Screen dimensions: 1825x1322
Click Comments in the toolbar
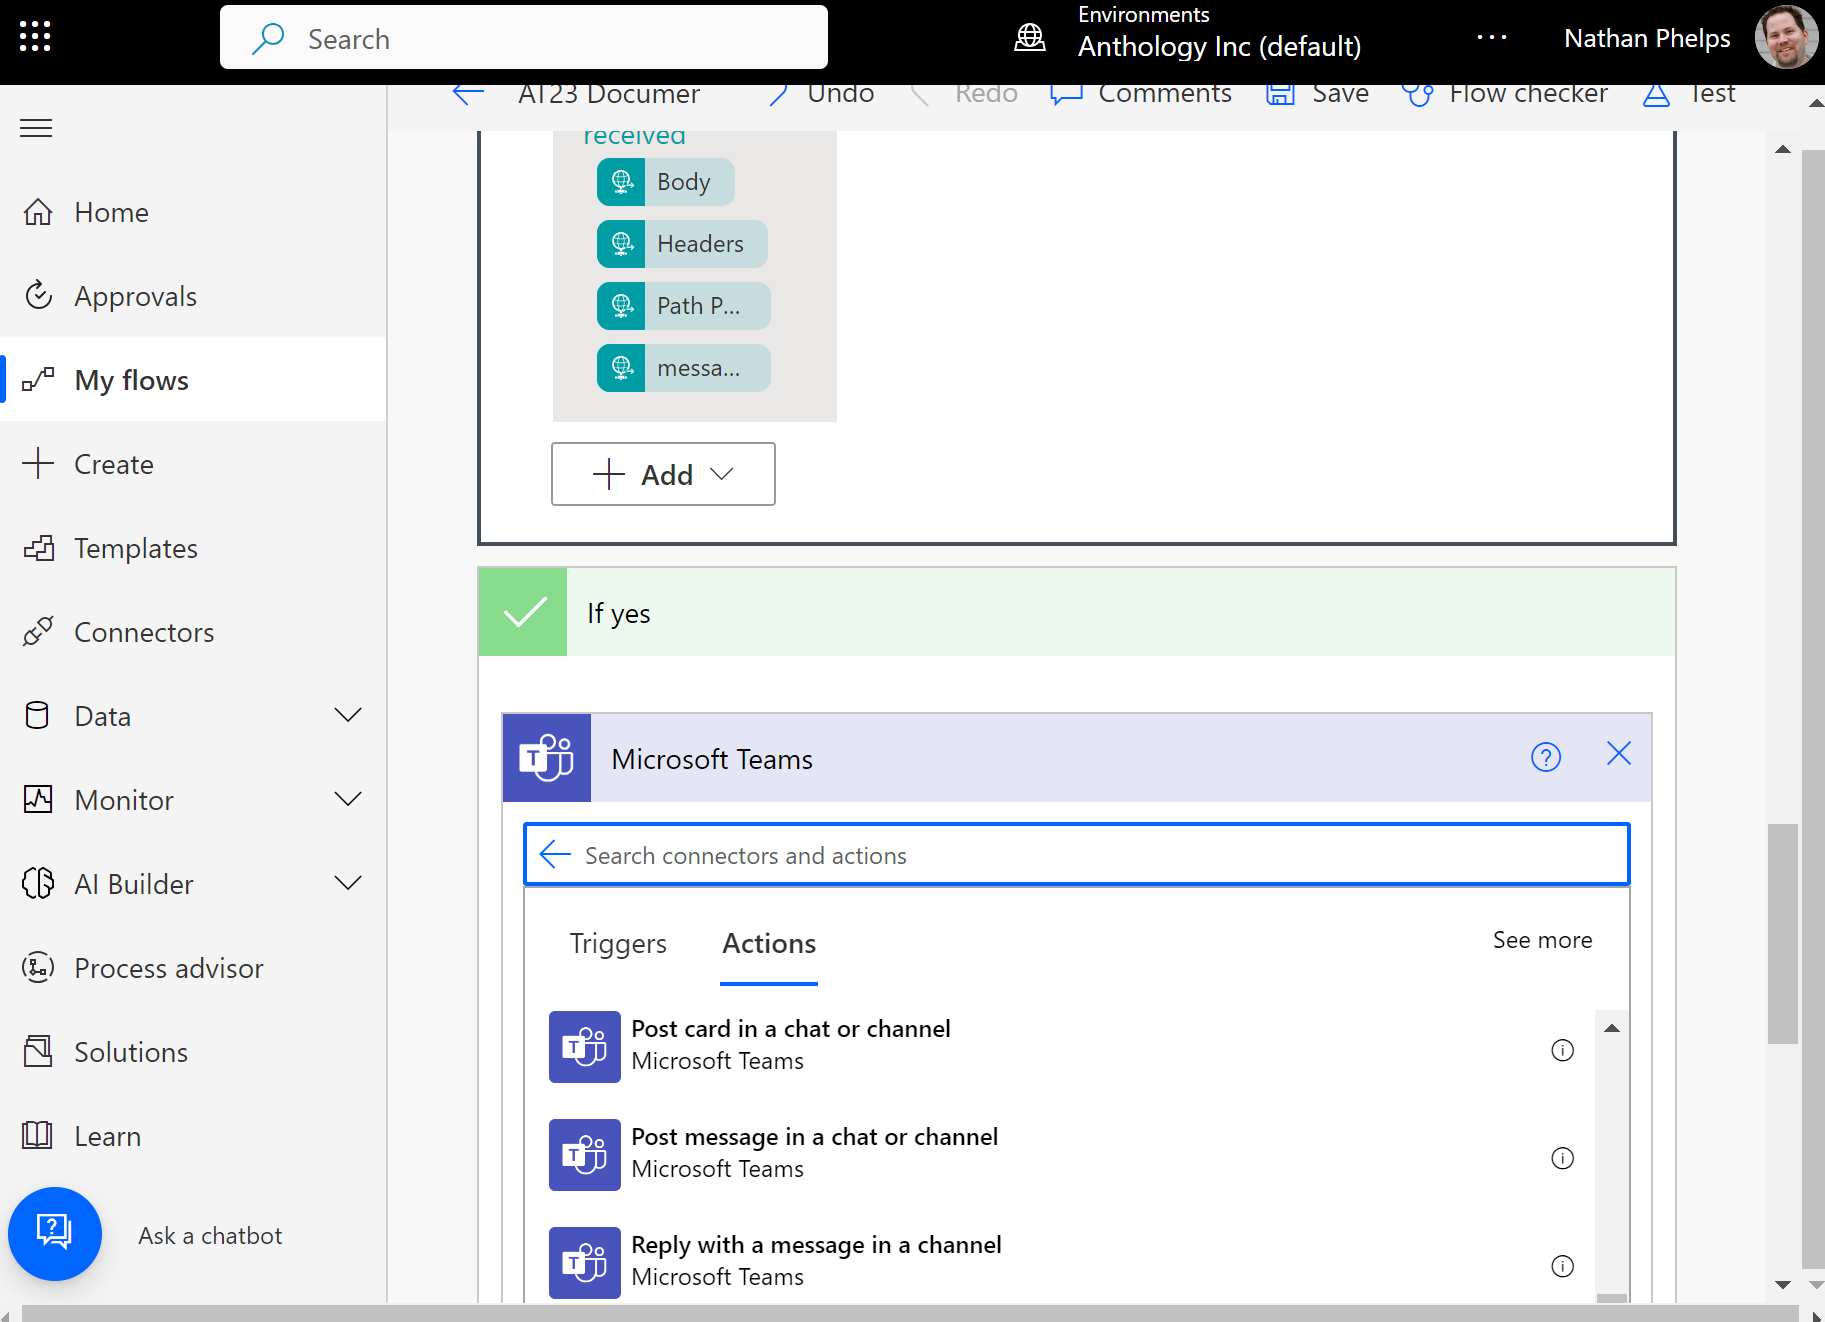pos(1141,94)
